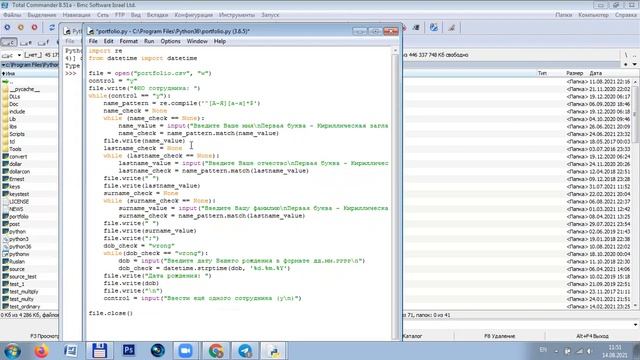
Task: Open the command line history dropdown arrow
Action: click(x=636, y=325)
